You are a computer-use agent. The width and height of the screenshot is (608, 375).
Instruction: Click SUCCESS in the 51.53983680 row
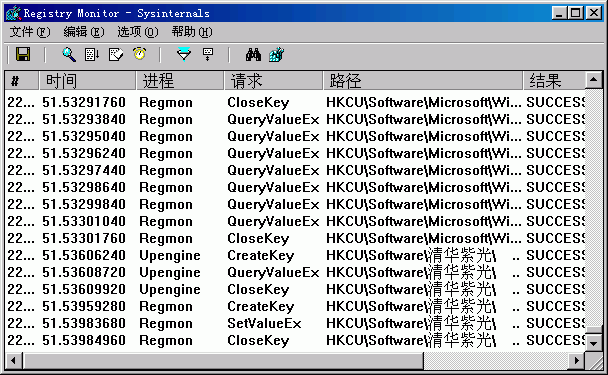pyautogui.click(x=555, y=323)
